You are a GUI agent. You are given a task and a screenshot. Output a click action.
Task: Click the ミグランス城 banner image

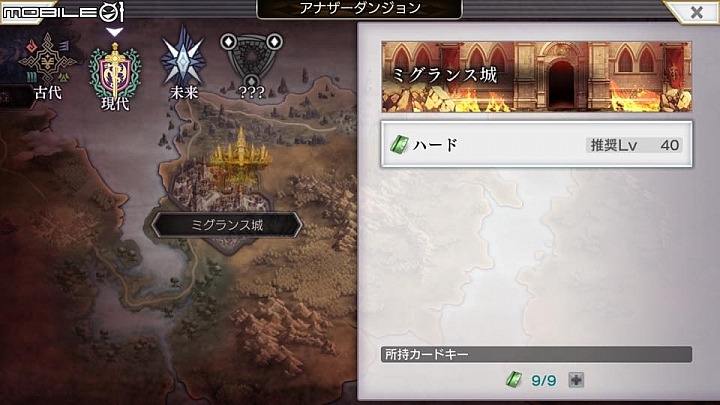[x=536, y=77]
